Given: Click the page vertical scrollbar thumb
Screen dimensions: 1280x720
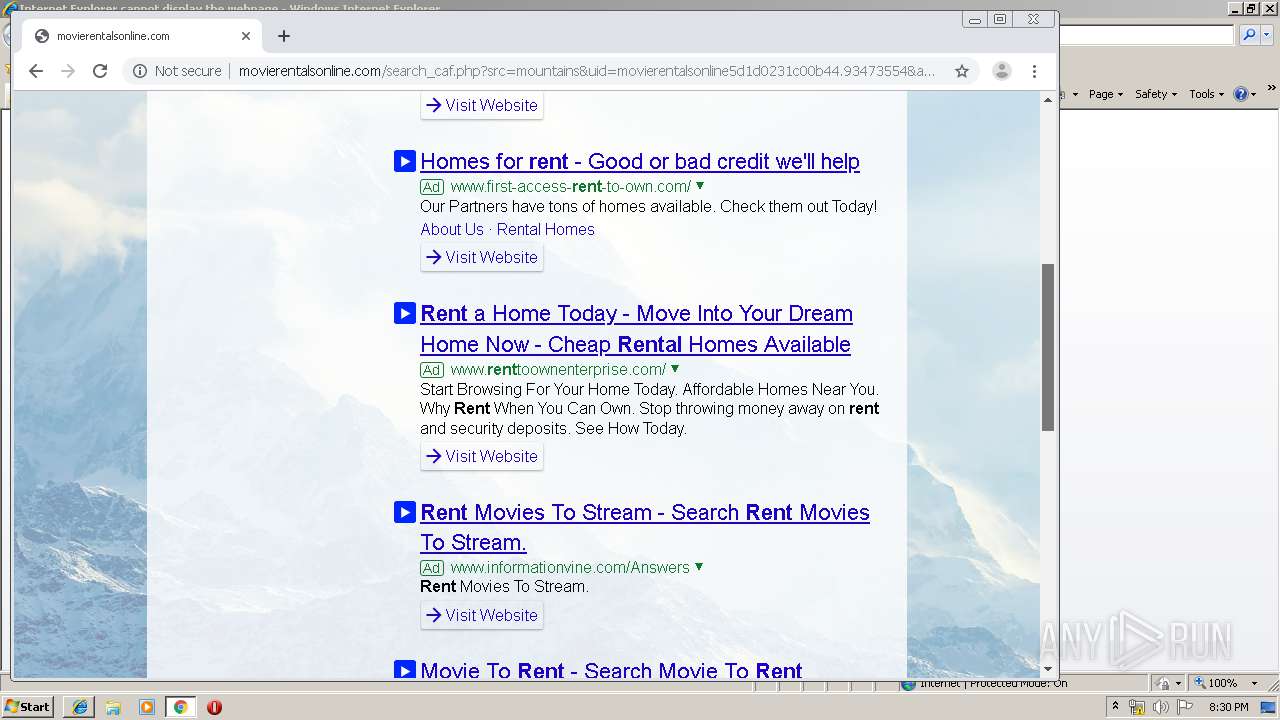Looking at the screenshot, I should coord(1048,347).
